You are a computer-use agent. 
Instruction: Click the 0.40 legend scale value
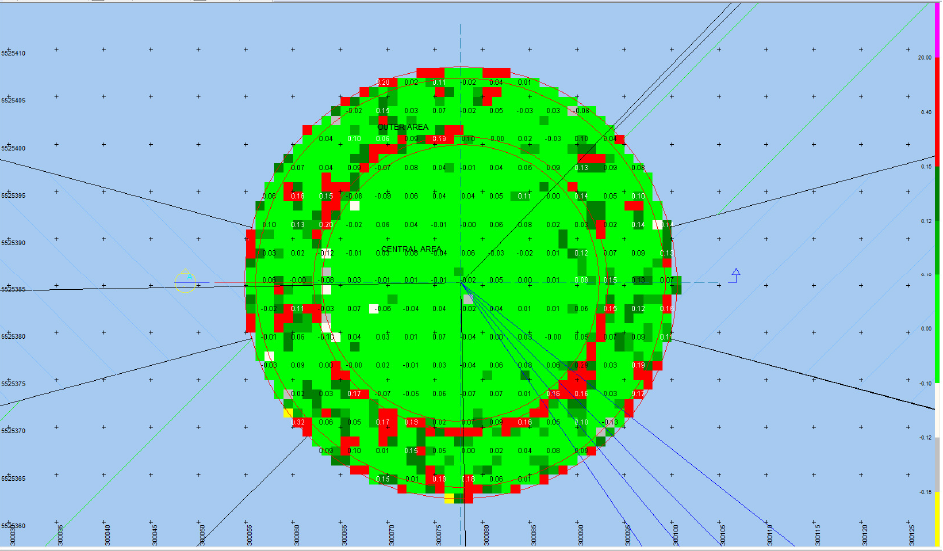click(x=925, y=112)
